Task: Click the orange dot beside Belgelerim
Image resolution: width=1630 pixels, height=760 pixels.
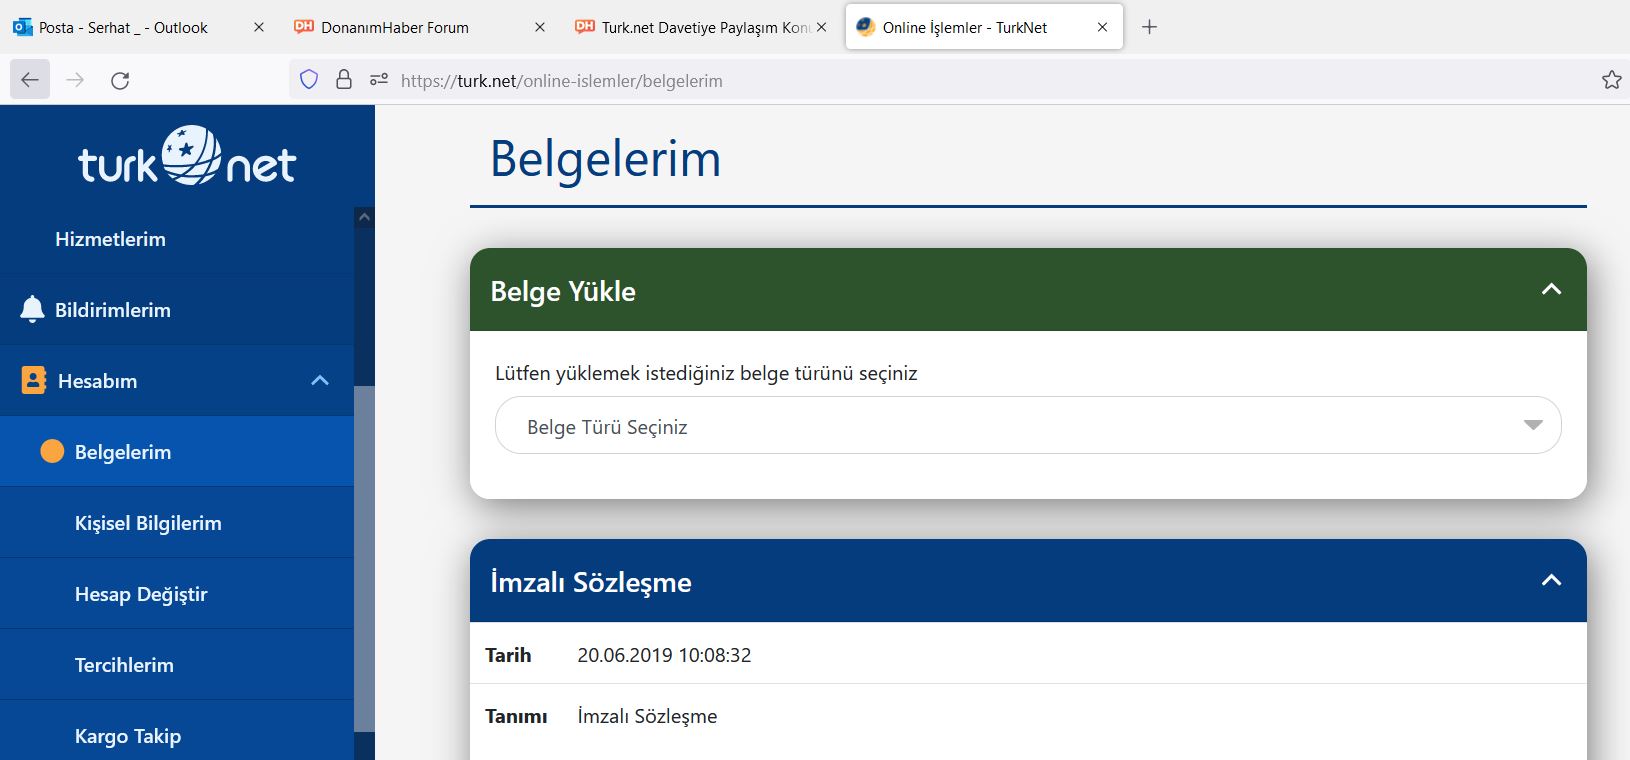Action: (52, 452)
